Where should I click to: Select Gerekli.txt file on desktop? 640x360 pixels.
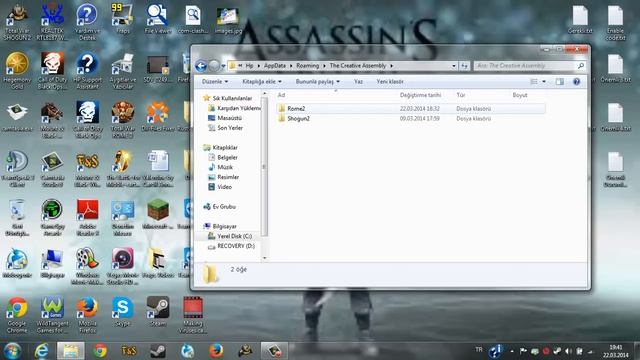(x=580, y=19)
